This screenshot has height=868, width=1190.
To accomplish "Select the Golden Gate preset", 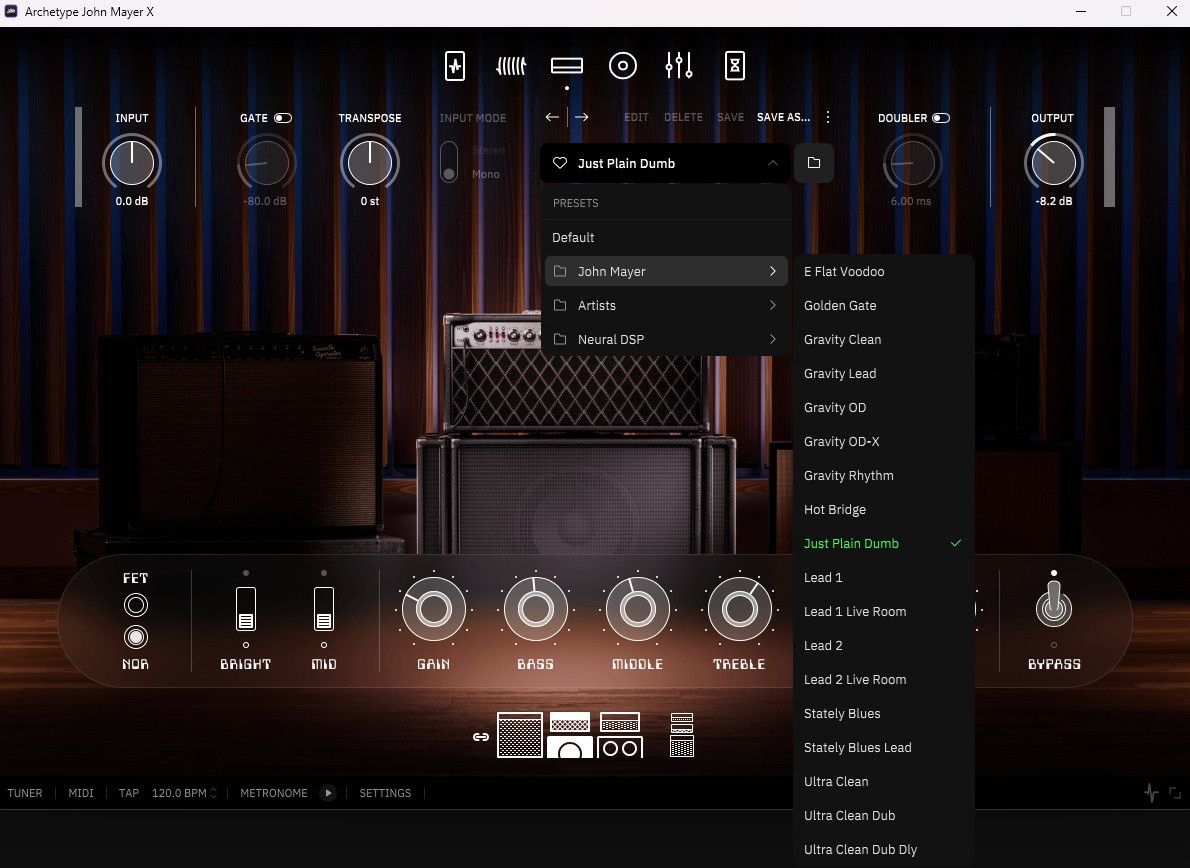I will [x=883, y=305].
